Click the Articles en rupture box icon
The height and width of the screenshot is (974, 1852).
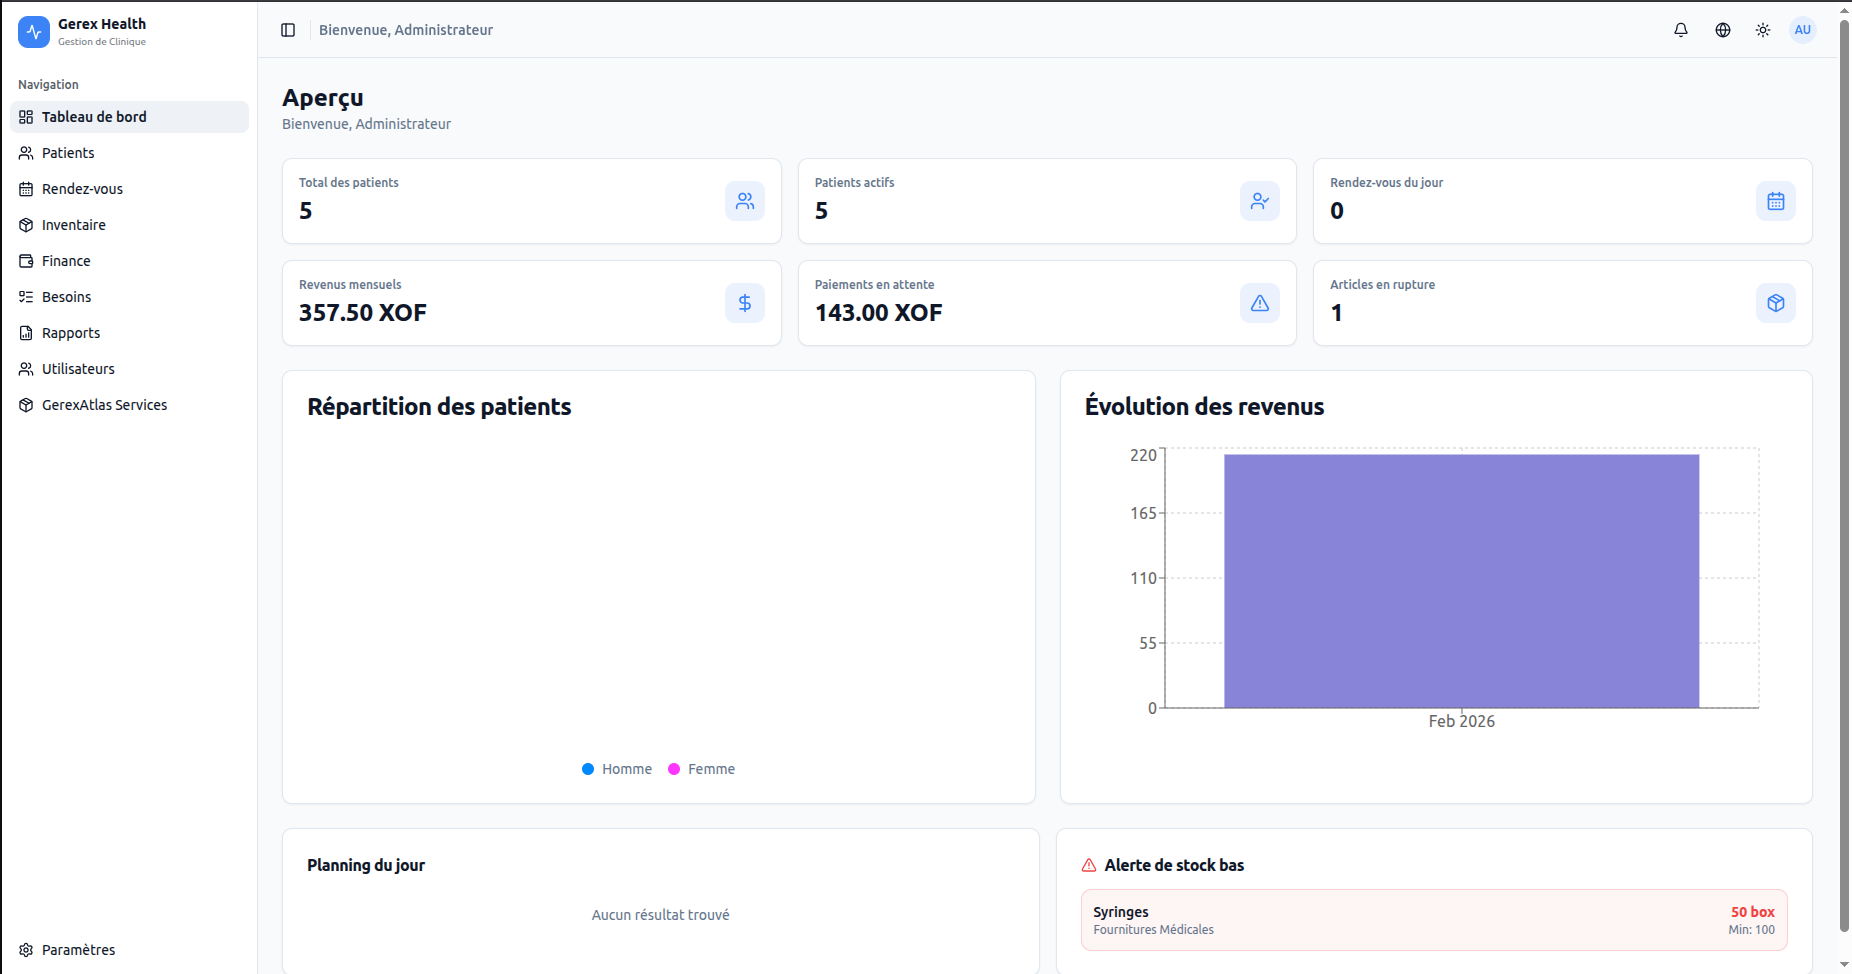coord(1776,303)
